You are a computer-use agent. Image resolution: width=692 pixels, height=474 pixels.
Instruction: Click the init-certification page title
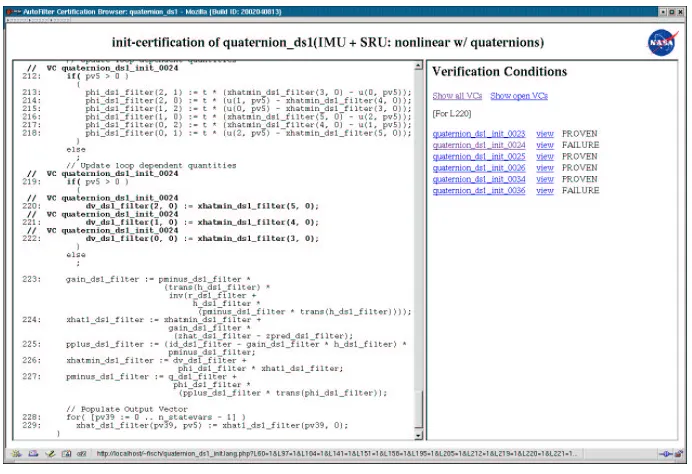tap(327, 42)
